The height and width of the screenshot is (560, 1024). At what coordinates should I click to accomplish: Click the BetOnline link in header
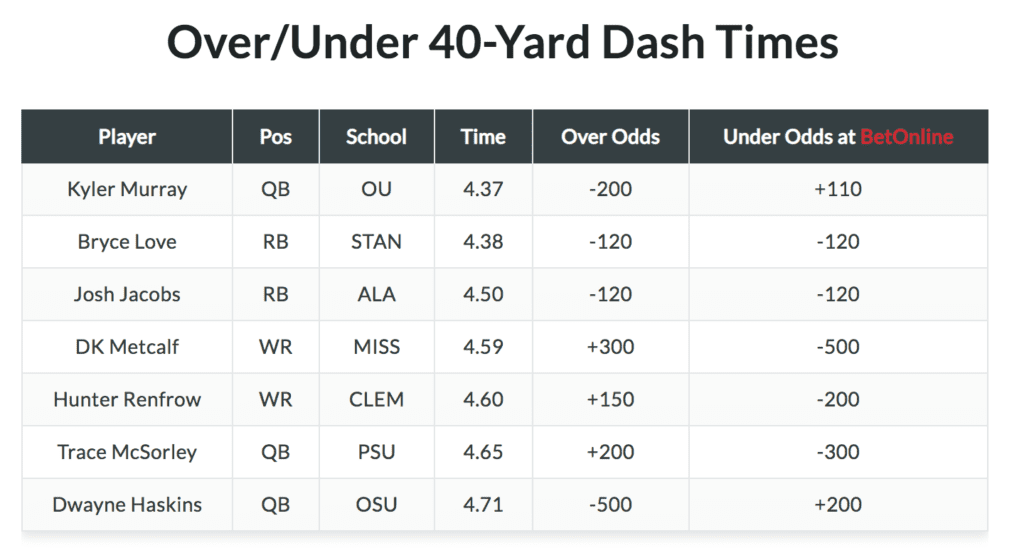907,137
